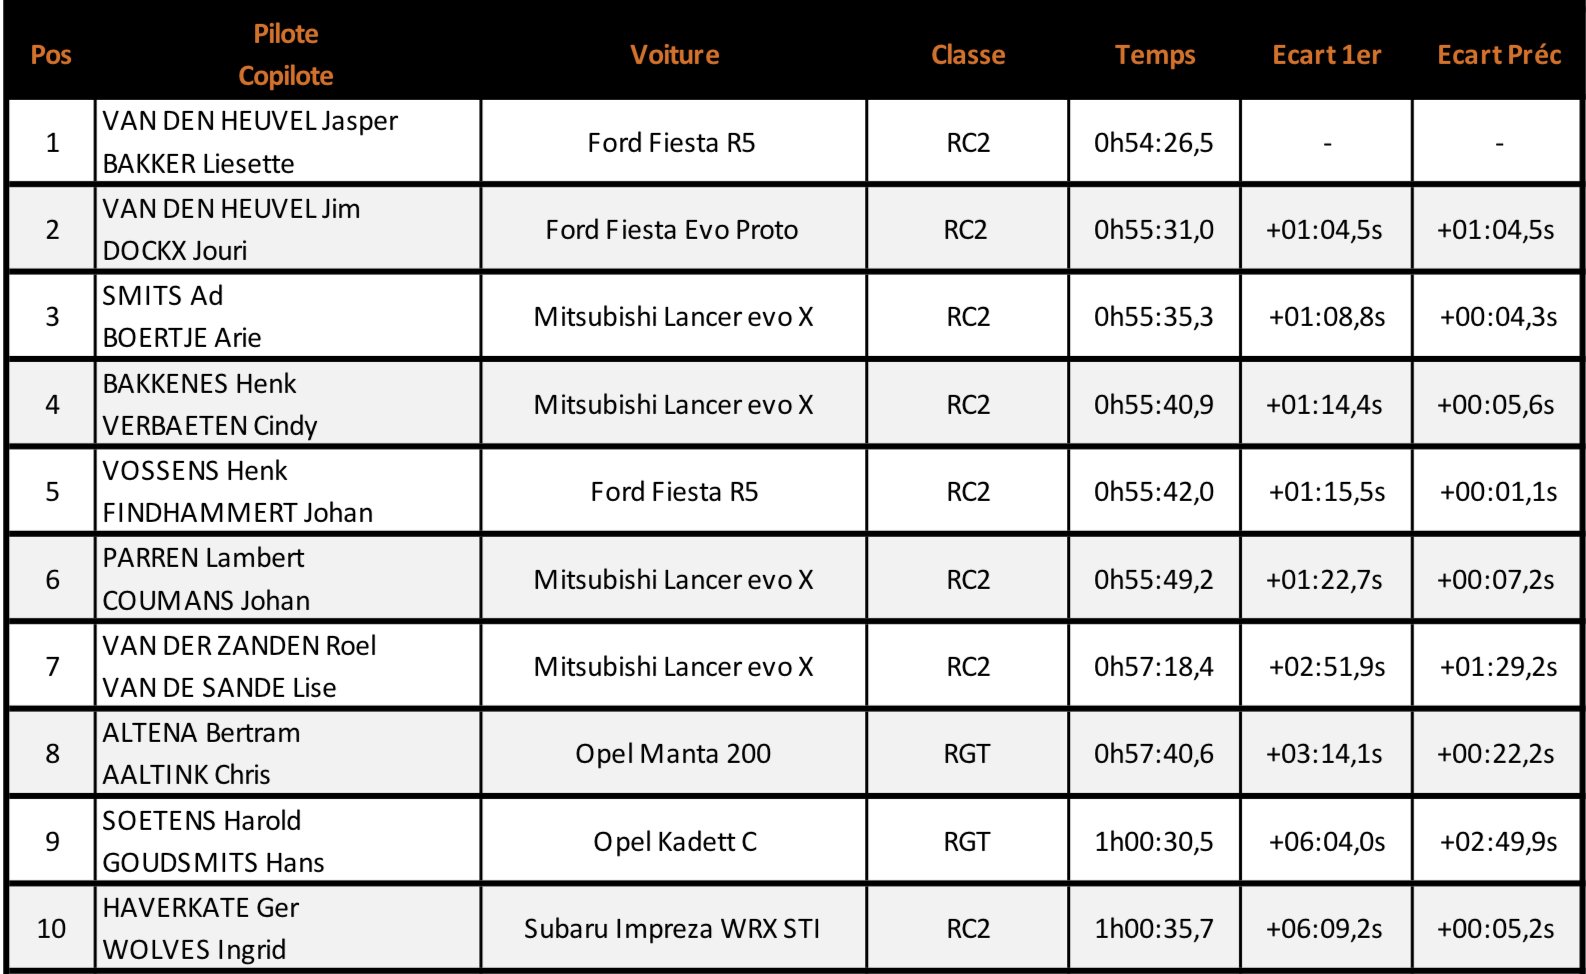
Task: Select the +01:29,2s previous gap cell
Action: click(x=1499, y=666)
